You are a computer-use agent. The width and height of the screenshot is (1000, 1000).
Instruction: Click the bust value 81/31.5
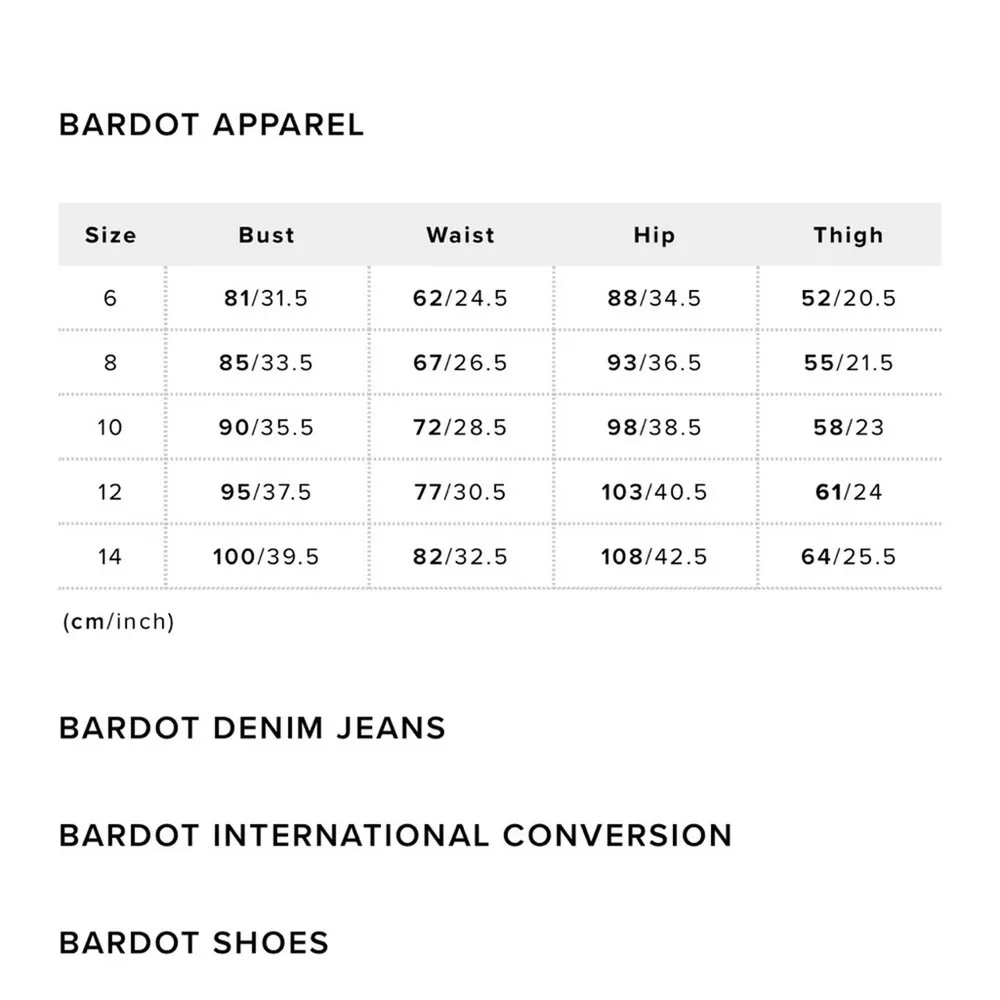(266, 298)
